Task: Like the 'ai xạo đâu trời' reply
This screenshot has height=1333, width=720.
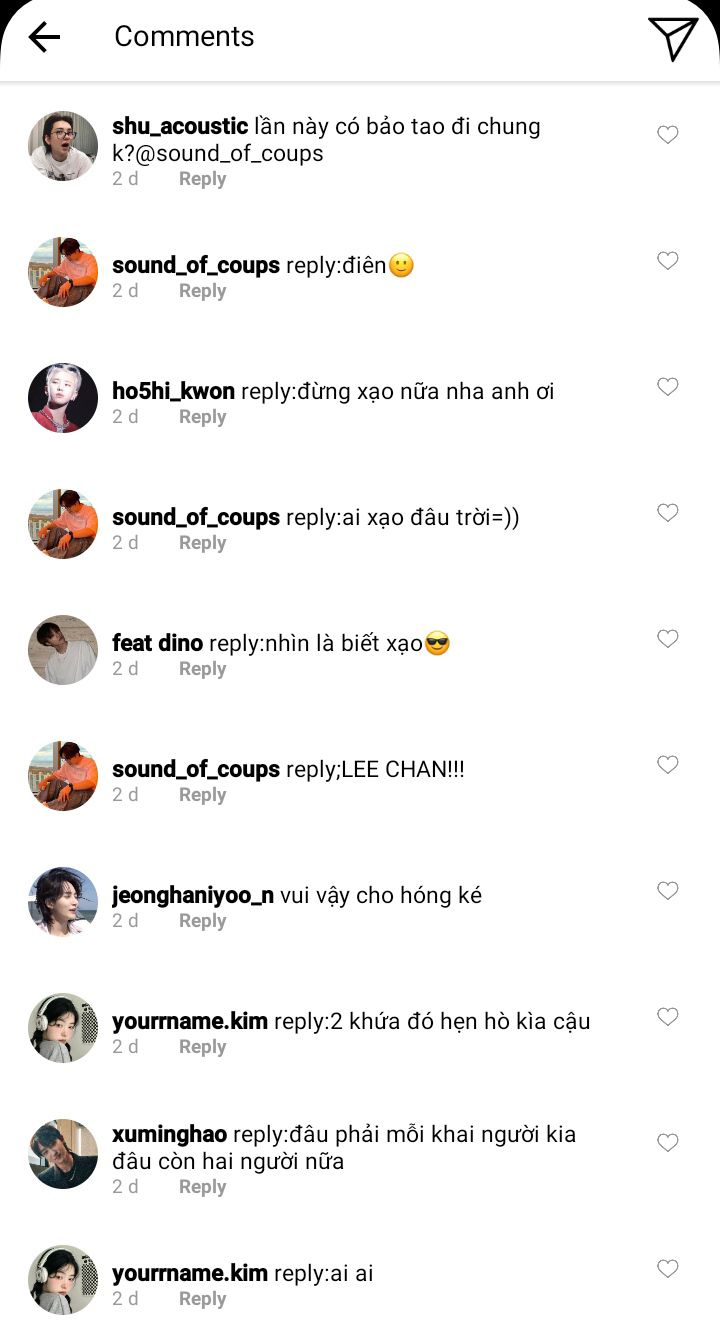Action: (668, 513)
